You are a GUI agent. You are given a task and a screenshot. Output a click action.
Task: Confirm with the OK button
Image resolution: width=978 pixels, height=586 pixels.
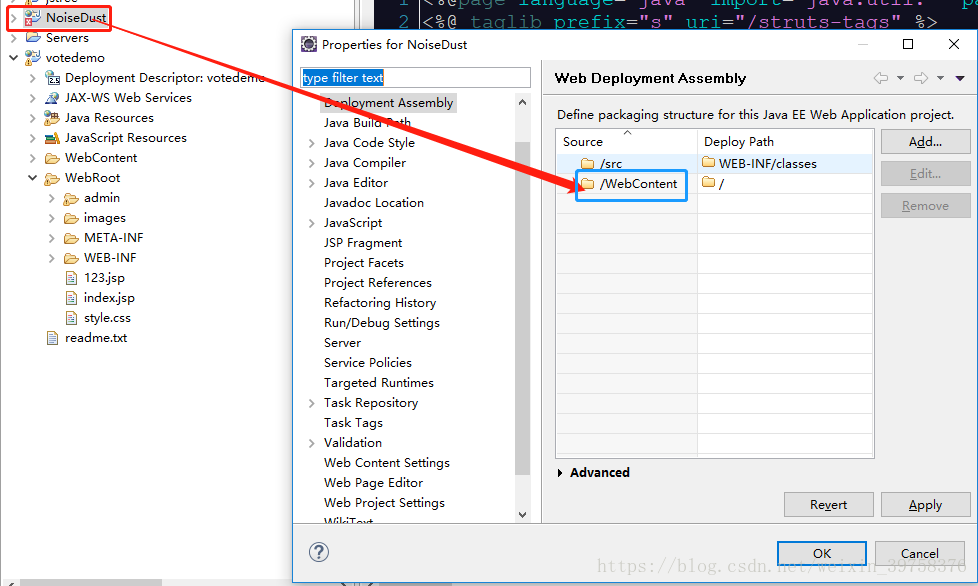(x=822, y=553)
